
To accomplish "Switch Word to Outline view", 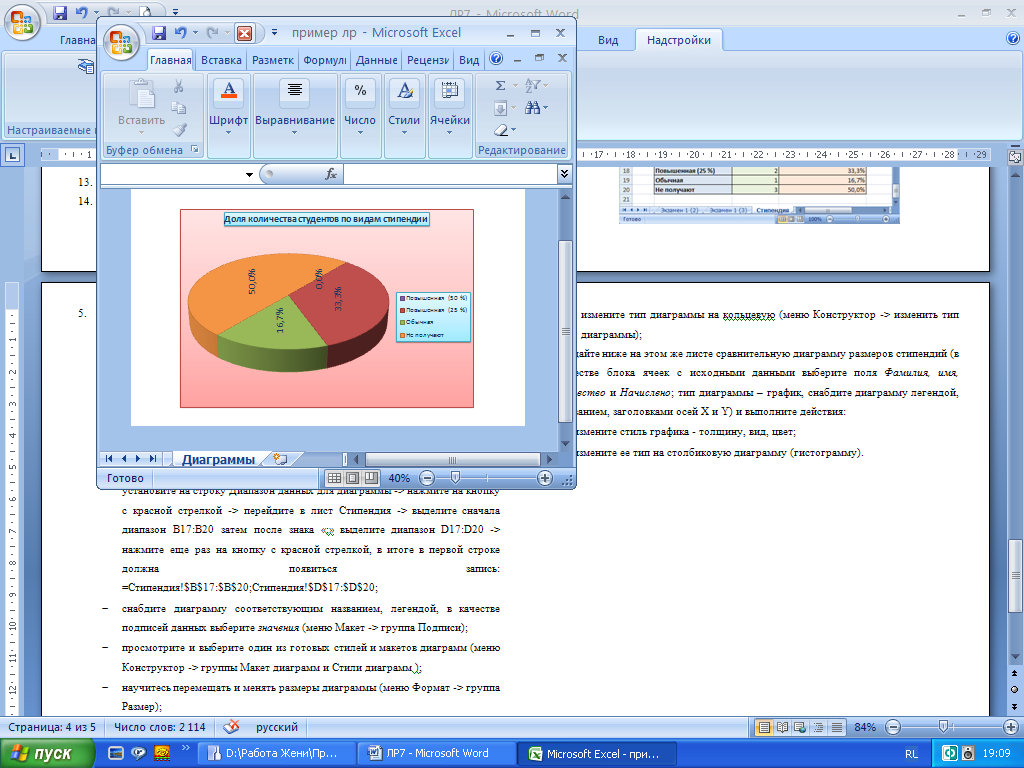I will pyautogui.click(x=818, y=727).
